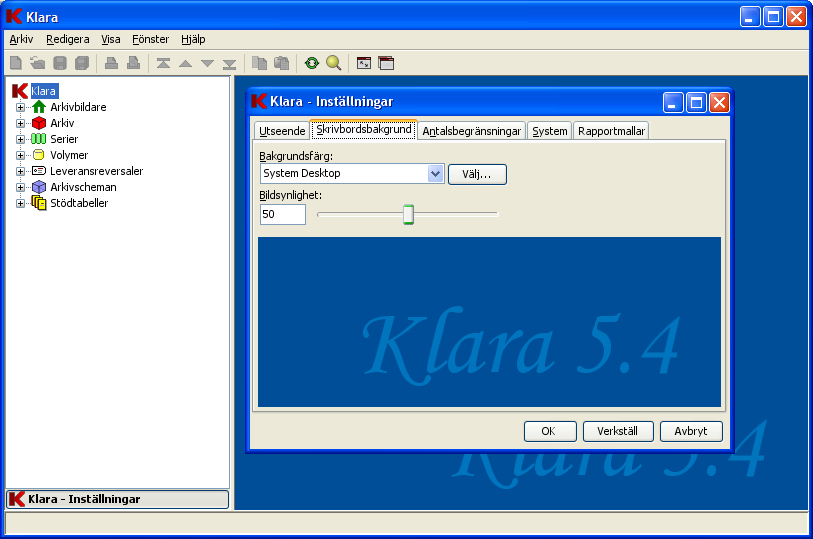Open the Arkiv menu

coord(21,39)
